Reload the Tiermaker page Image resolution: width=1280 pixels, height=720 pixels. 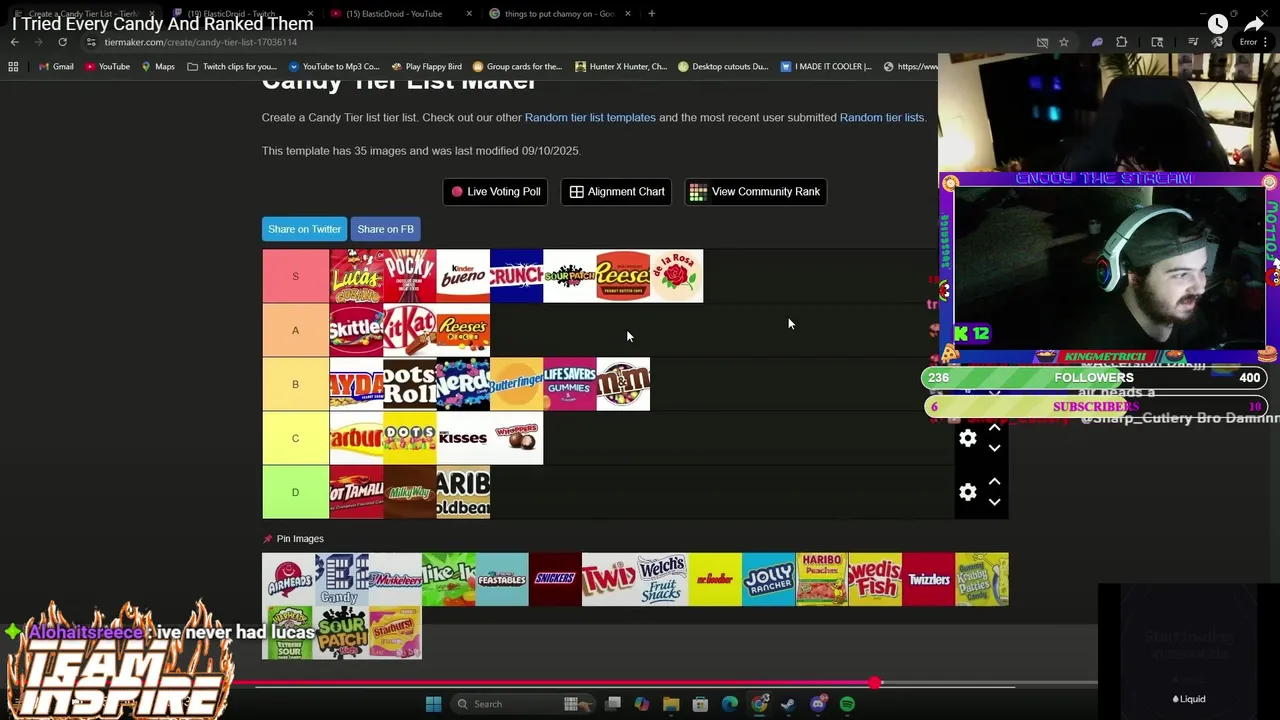pos(62,42)
